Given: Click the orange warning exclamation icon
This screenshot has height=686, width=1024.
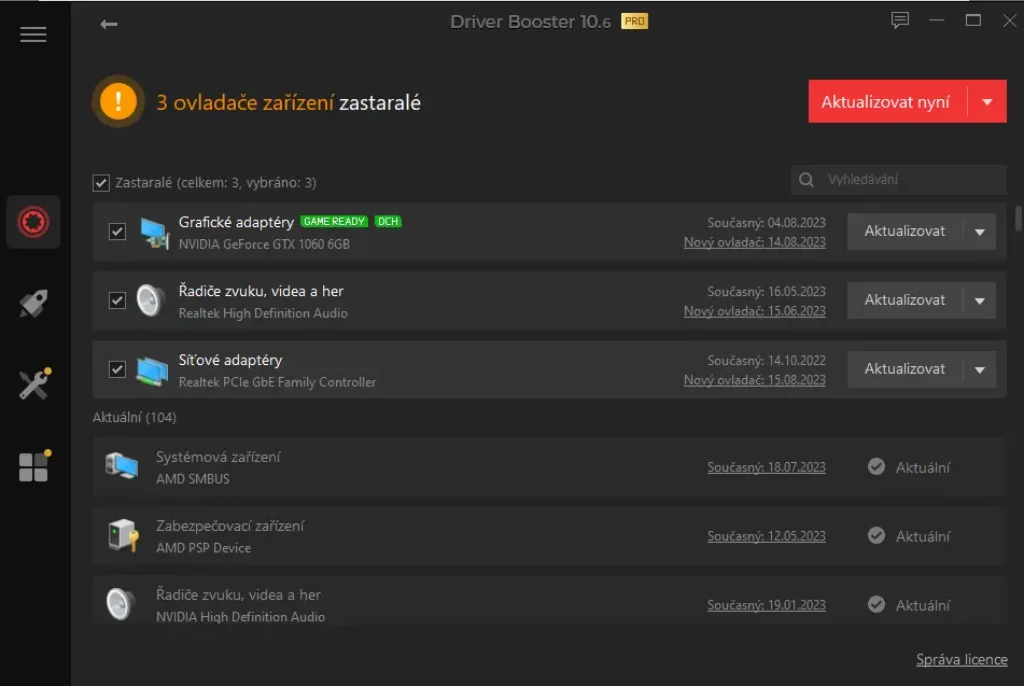Looking at the screenshot, I should point(118,101).
